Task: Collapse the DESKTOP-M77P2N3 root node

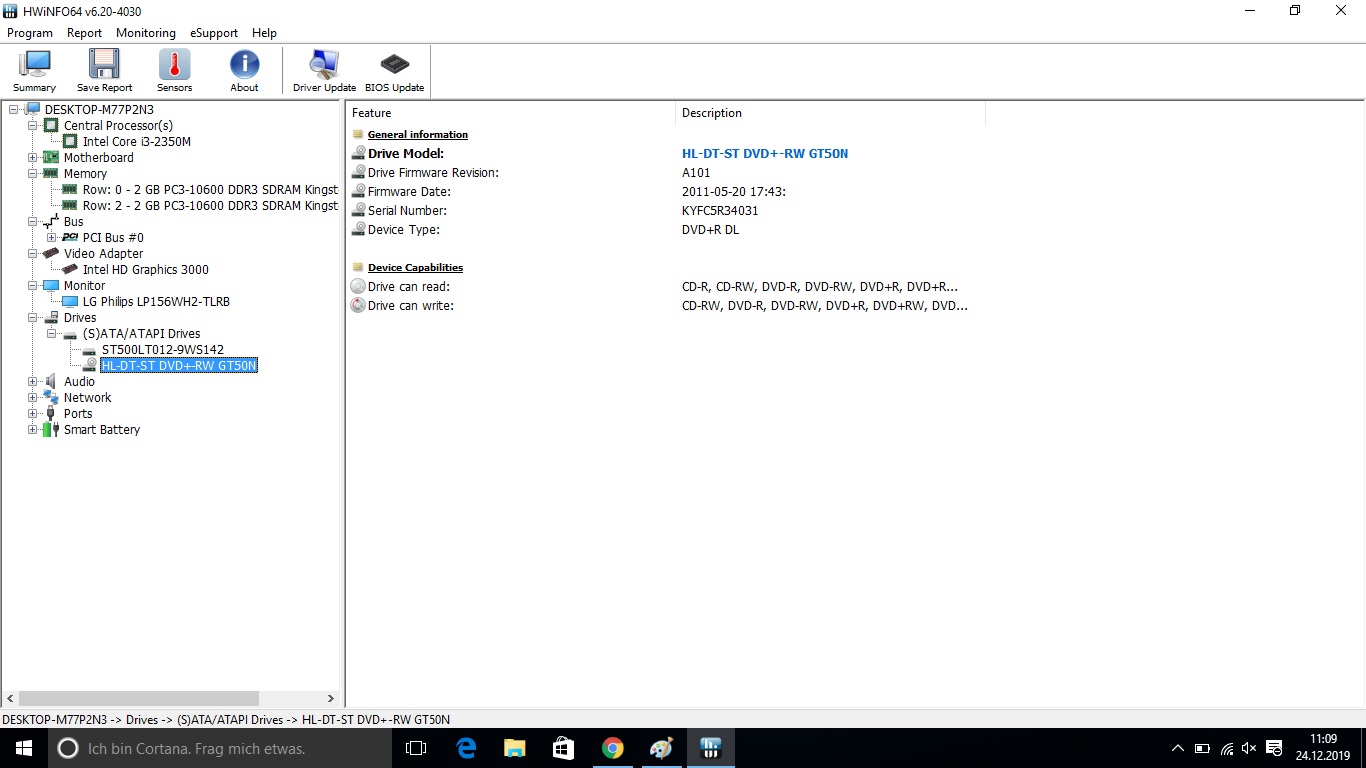Action: [13, 110]
